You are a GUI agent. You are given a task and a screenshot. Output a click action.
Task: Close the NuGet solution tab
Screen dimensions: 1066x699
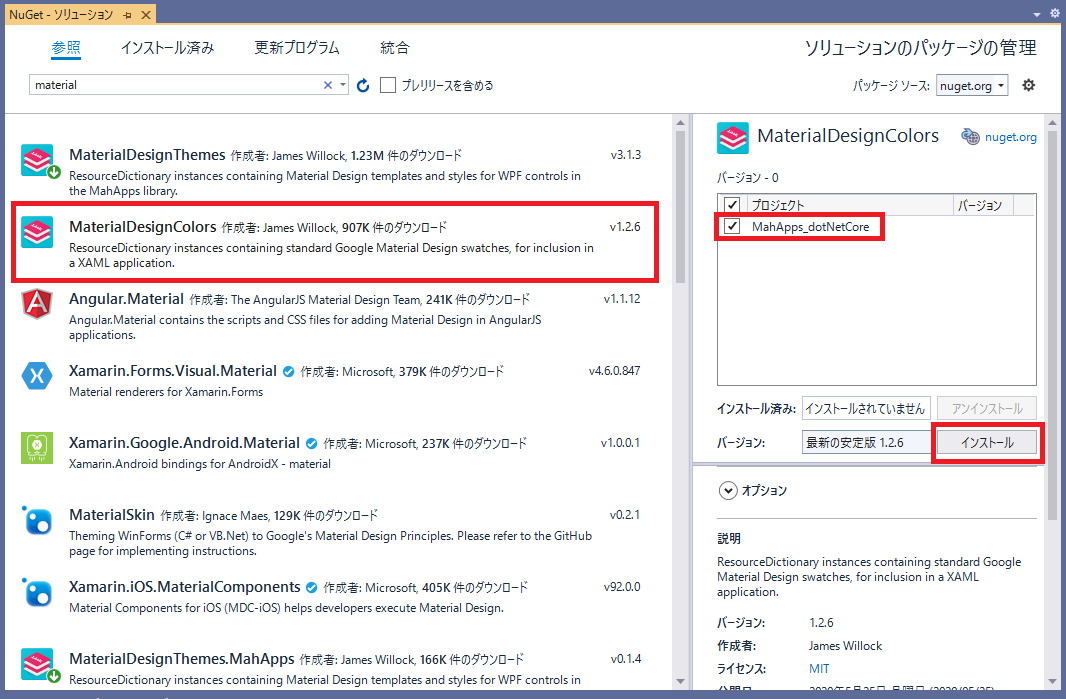click(145, 14)
